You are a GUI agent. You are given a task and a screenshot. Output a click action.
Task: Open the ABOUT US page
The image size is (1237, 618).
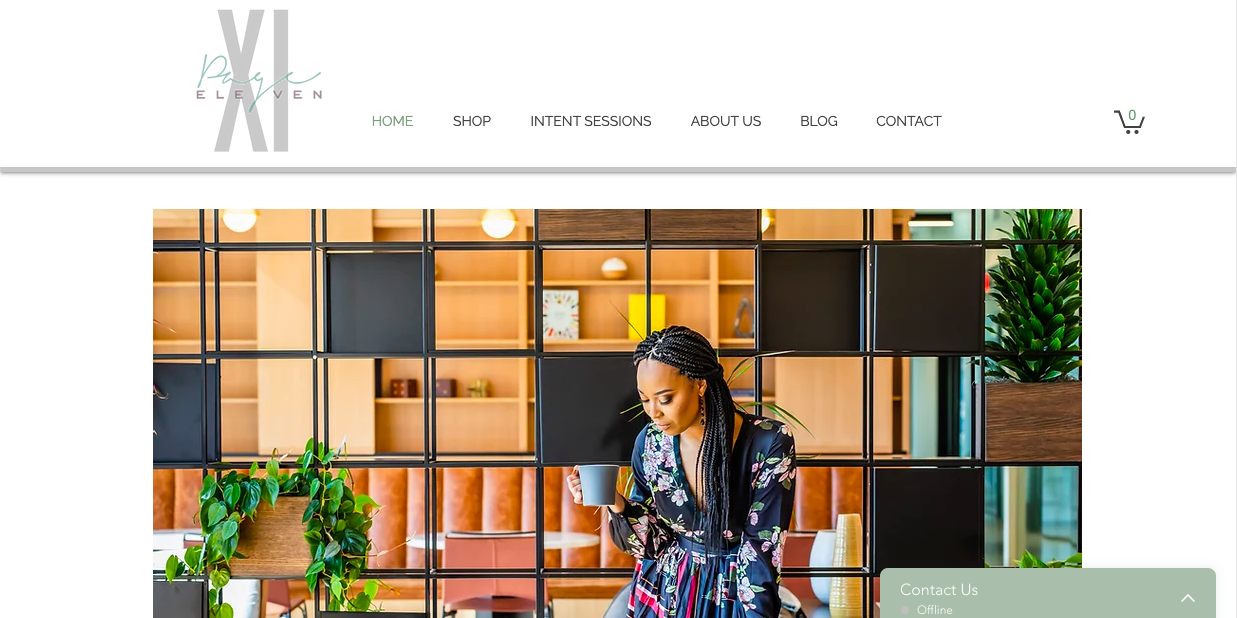pos(726,121)
